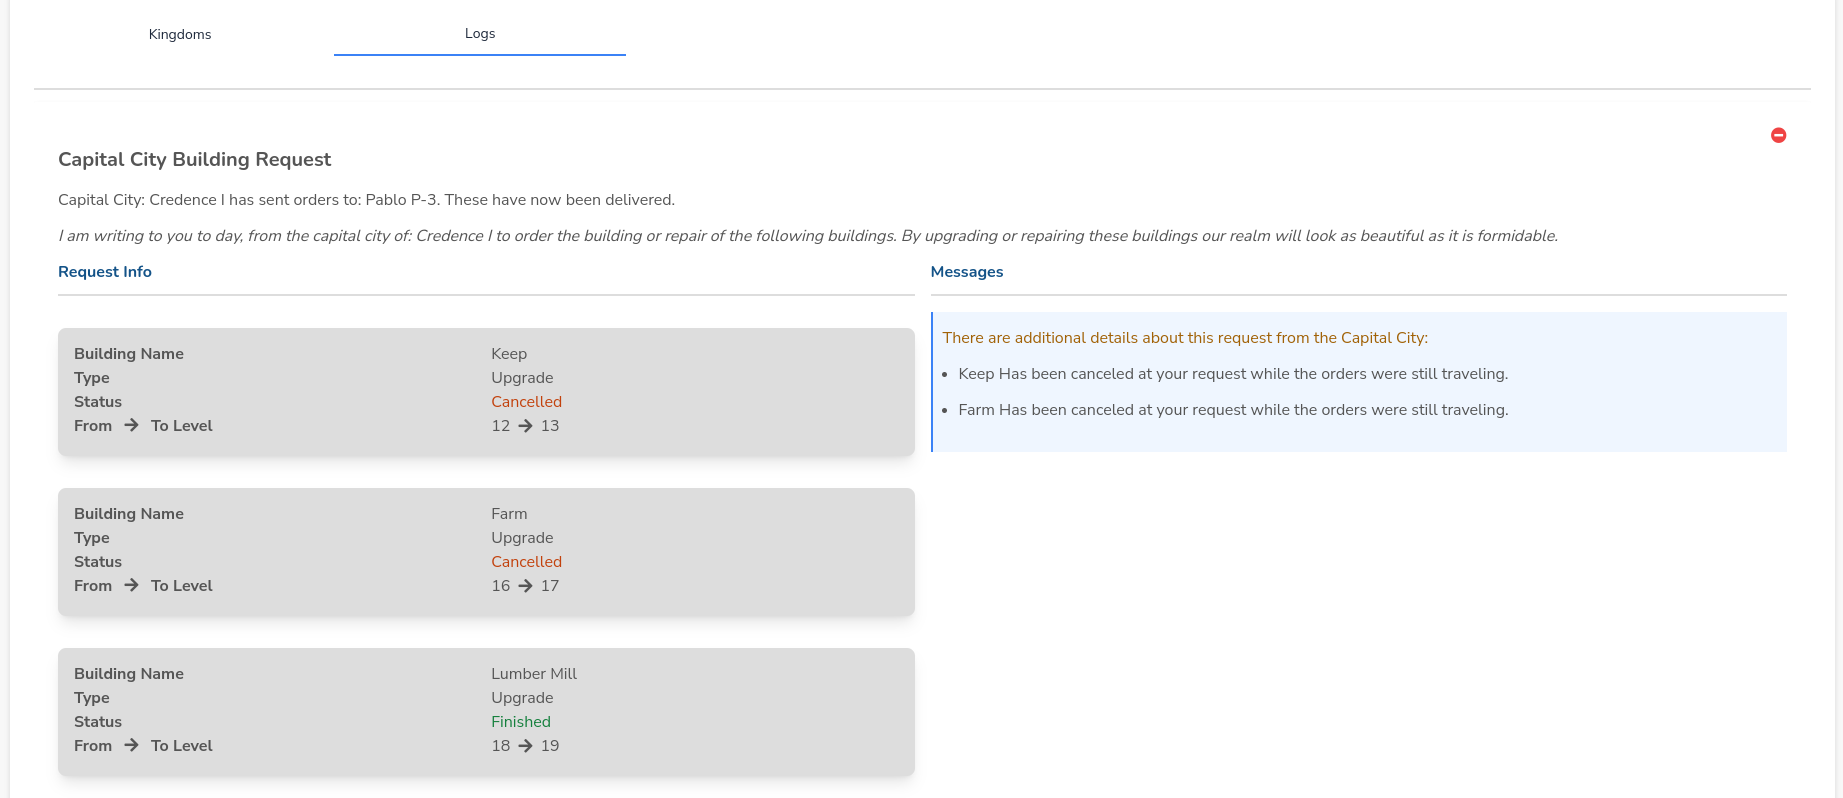Screen dimensions: 1843x798
Task: Click the arrow between levels 16 and 17
Action: (x=525, y=586)
